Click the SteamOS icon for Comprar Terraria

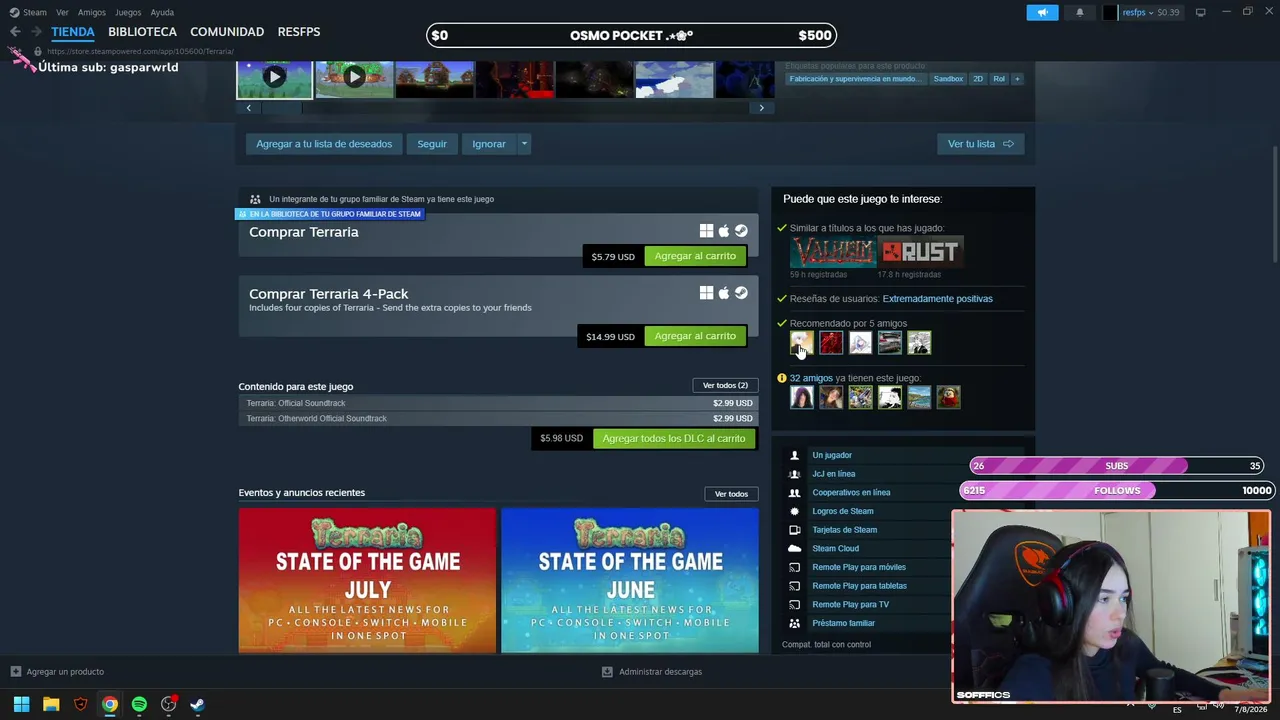tap(741, 231)
